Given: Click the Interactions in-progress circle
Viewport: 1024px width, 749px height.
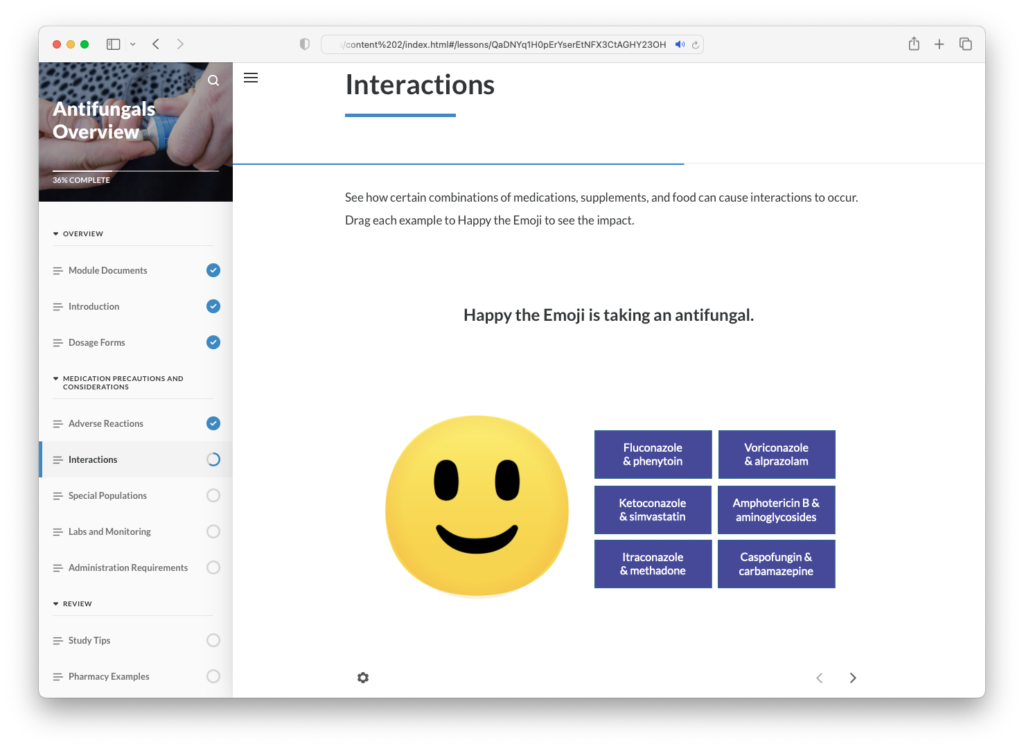Looking at the screenshot, I should tap(213, 460).
